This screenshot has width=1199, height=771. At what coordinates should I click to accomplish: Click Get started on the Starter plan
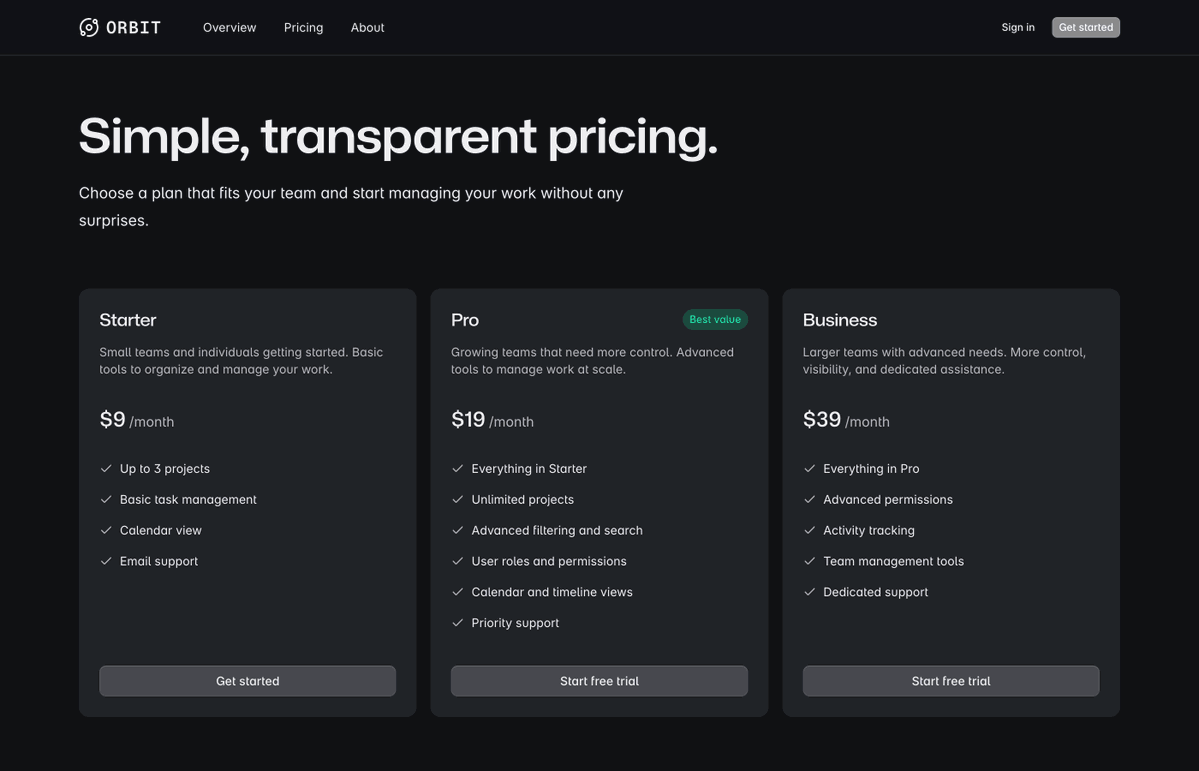(x=248, y=681)
